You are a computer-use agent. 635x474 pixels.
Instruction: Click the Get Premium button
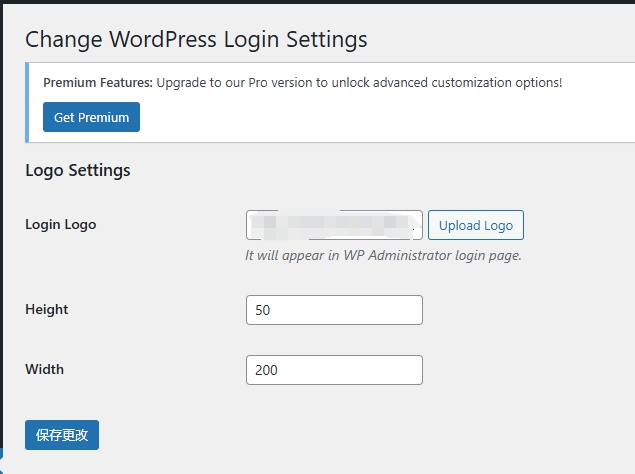click(x=91, y=117)
